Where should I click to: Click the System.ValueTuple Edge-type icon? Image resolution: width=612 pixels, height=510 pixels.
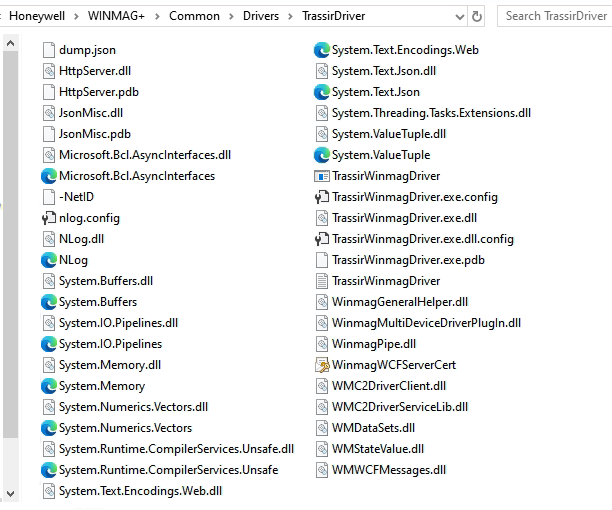[x=322, y=155]
